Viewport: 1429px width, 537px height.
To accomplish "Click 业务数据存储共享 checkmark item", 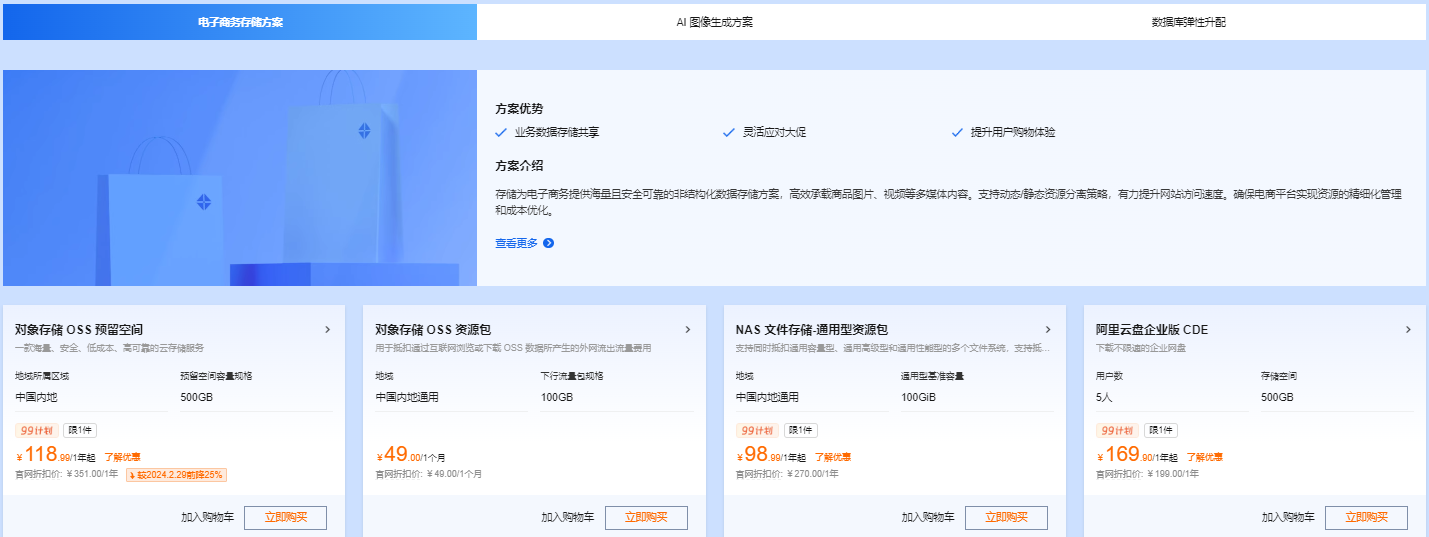I will pos(548,132).
